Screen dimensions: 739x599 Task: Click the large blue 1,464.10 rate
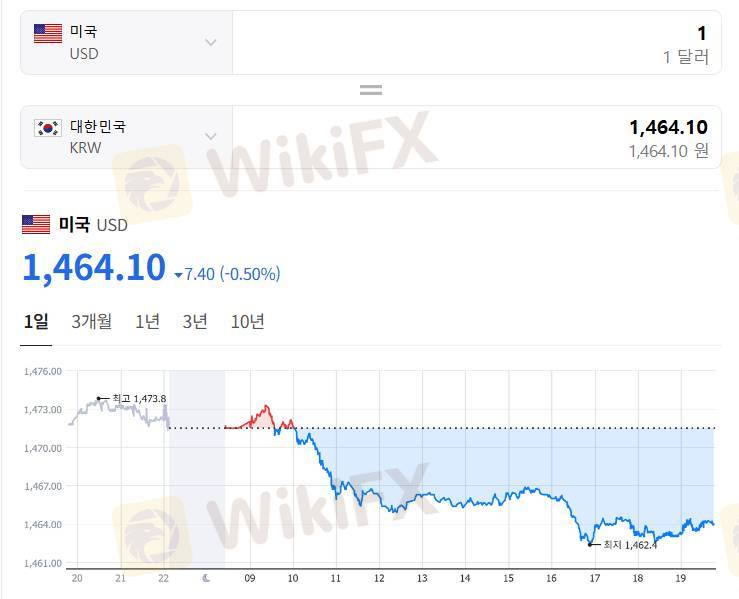pyautogui.click(x=94, y=268)
